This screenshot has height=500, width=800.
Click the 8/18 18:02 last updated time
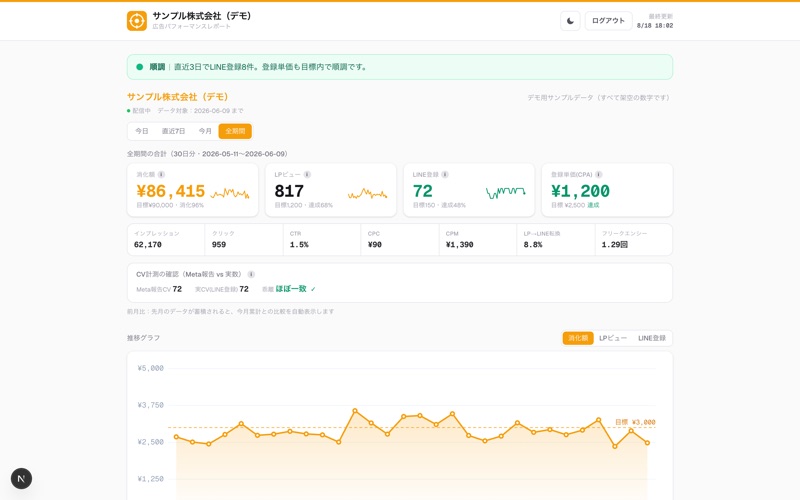tap(655, 26)
